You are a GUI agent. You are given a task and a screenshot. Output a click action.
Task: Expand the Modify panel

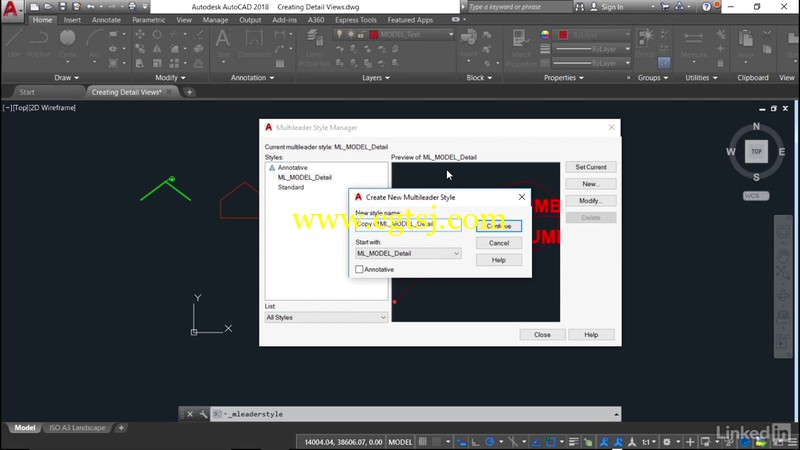pyautogui.click(x=170, y=78)
